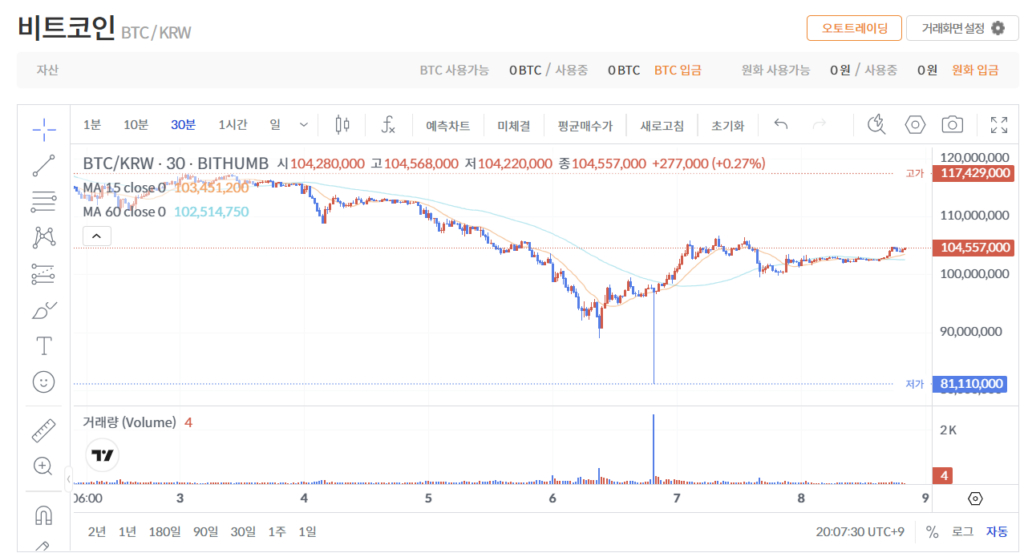Screen dimensions: 1024x557
Task: Click the 고가 117,429,000 high price label
Action: 973,173
